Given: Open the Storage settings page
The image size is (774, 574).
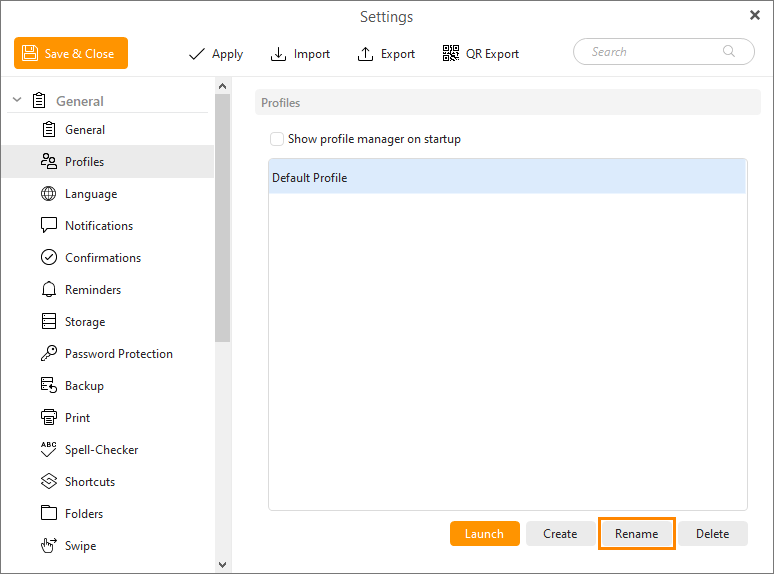Looking at the screenshot, I should click(x=84, y=322).
